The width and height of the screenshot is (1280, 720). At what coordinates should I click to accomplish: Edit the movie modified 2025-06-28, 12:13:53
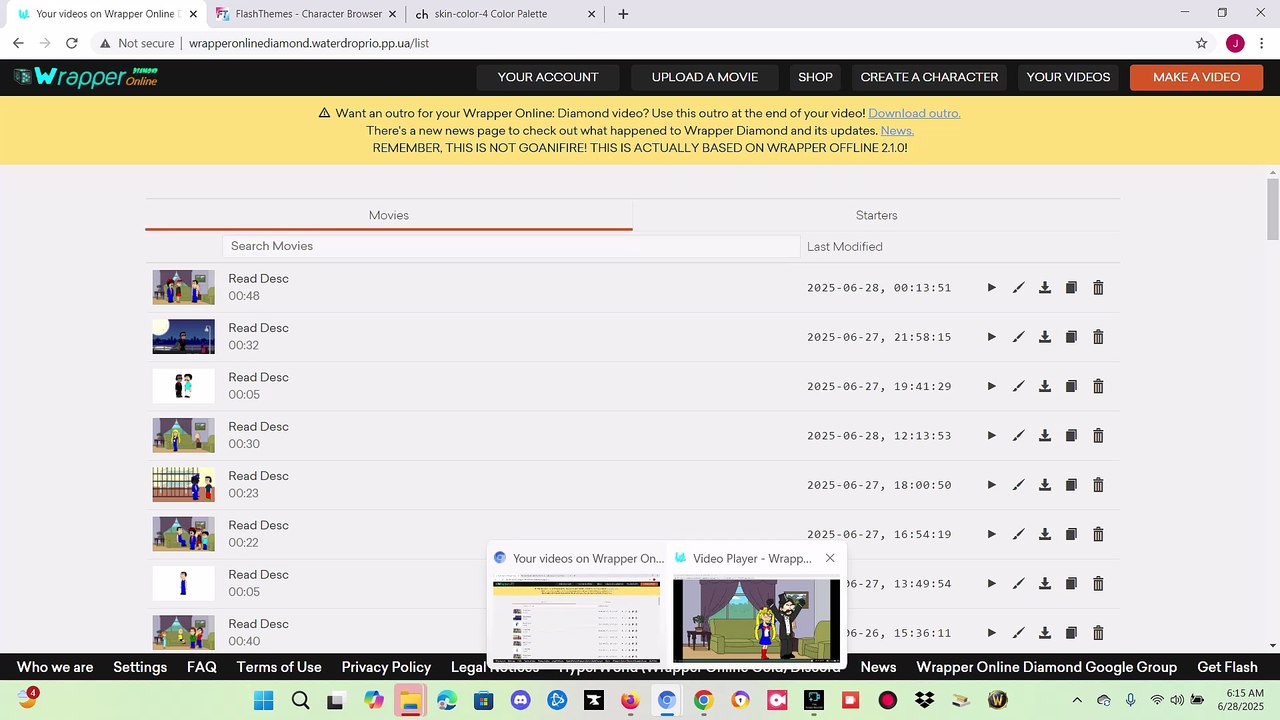1018,436
